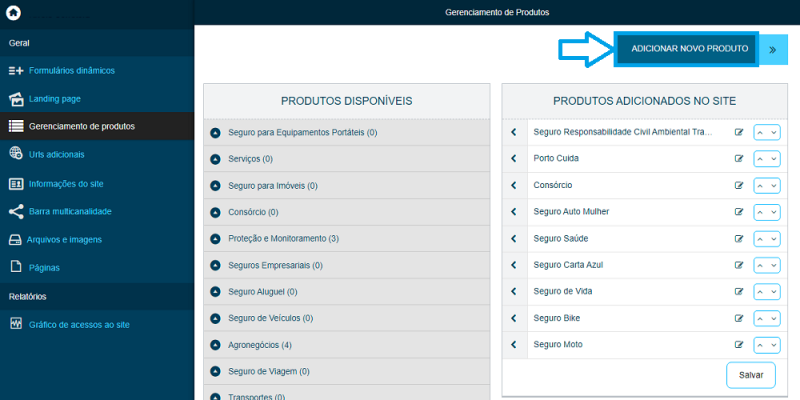
Task: Remove Seguro Bike with left arrow
Action: pos(514,318)
